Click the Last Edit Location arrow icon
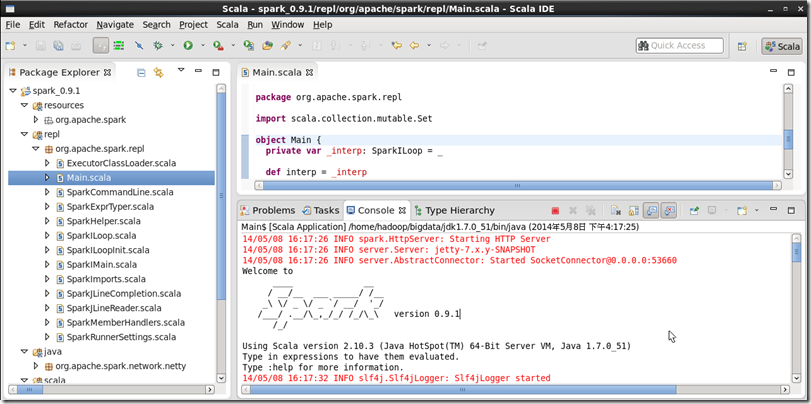The height and width of the screenshot is (404, 811). pyautogui.click(x=397, y=46)
